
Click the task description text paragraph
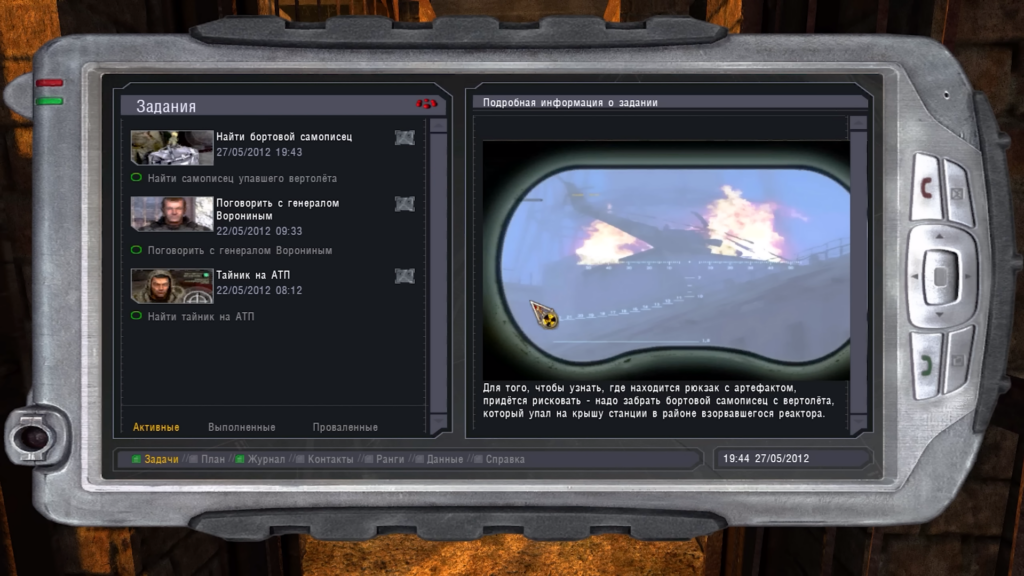658,400
